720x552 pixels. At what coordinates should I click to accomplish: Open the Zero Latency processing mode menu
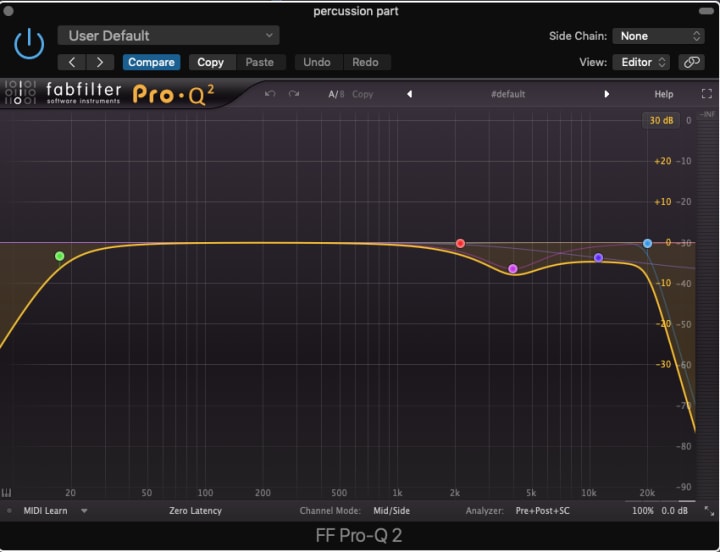195,511
